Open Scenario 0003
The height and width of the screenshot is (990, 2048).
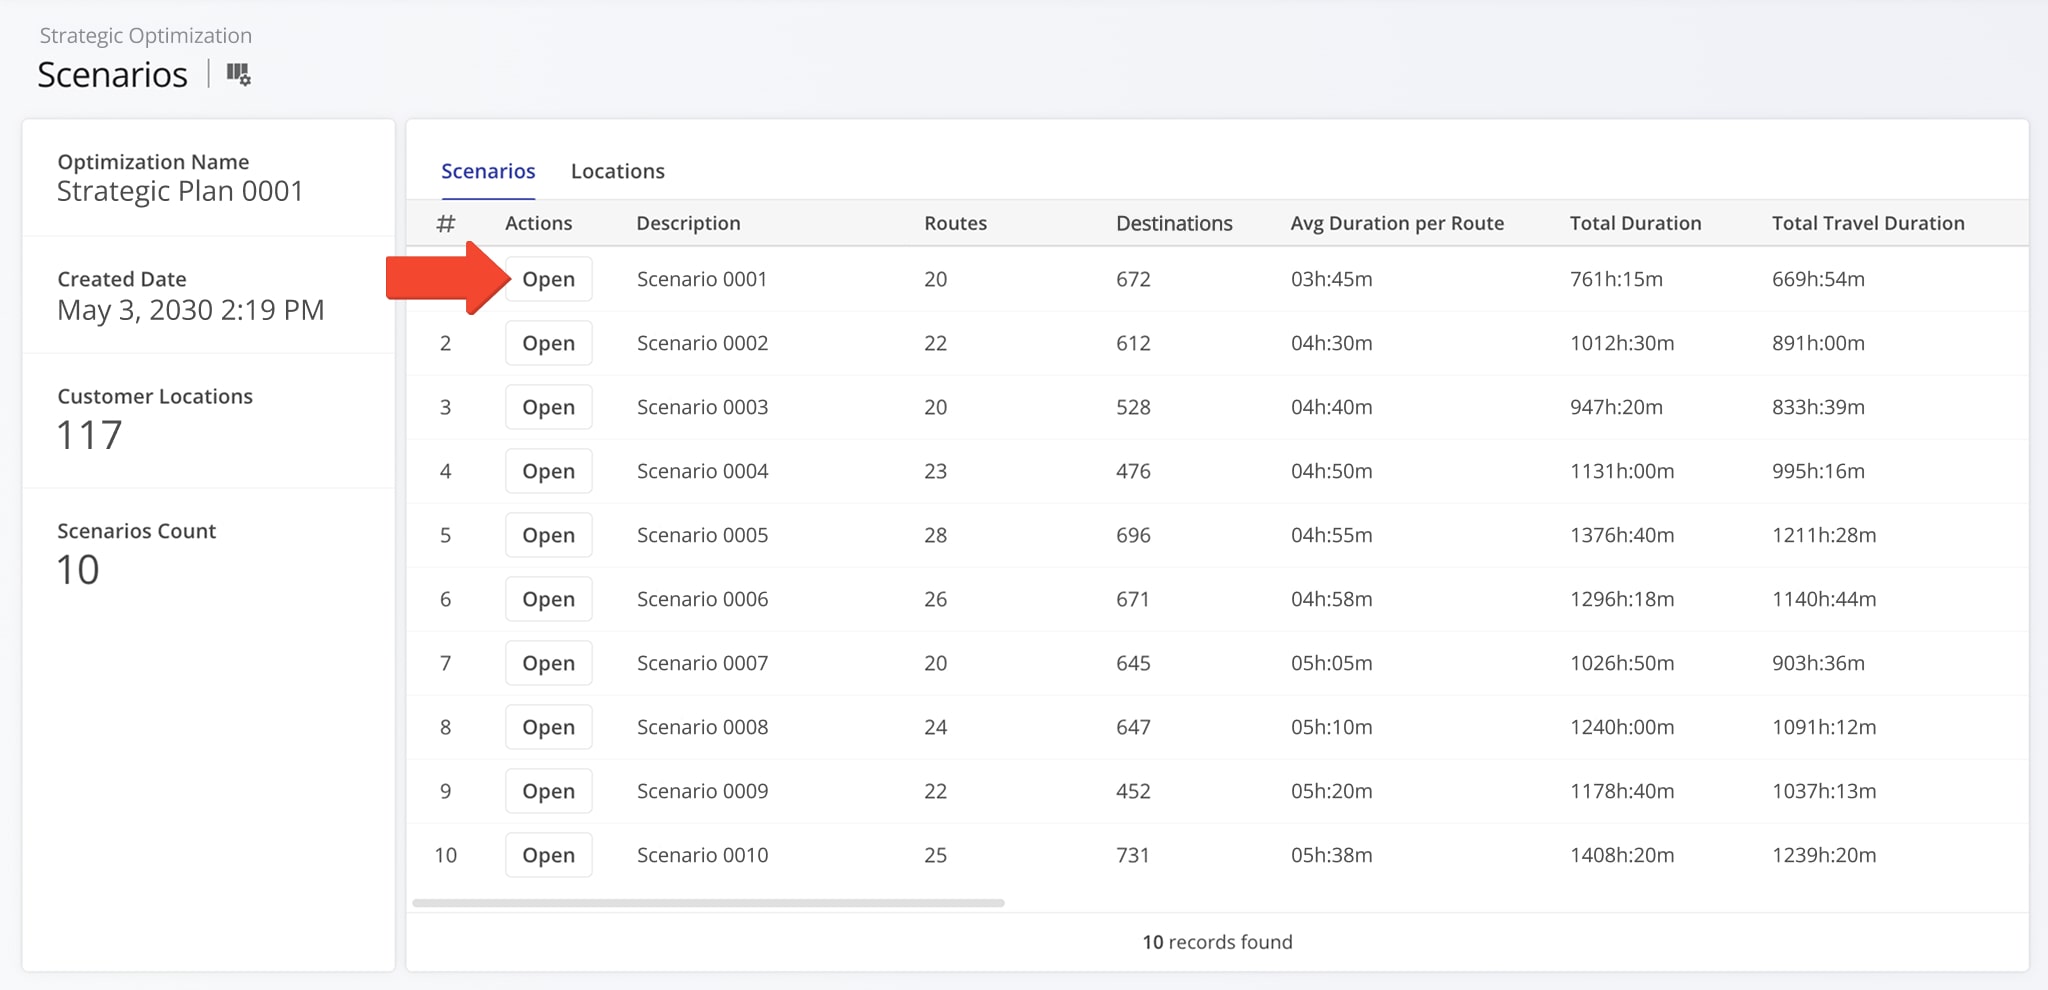548,407
